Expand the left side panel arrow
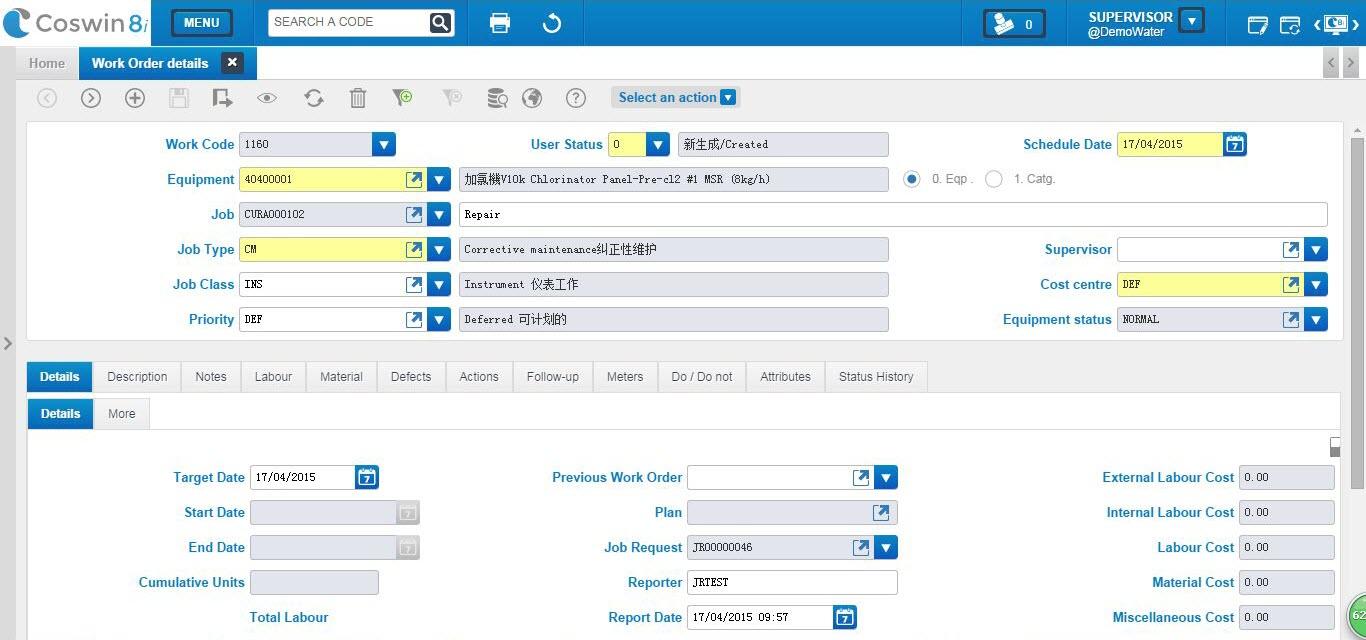 (x=7, y=343)
